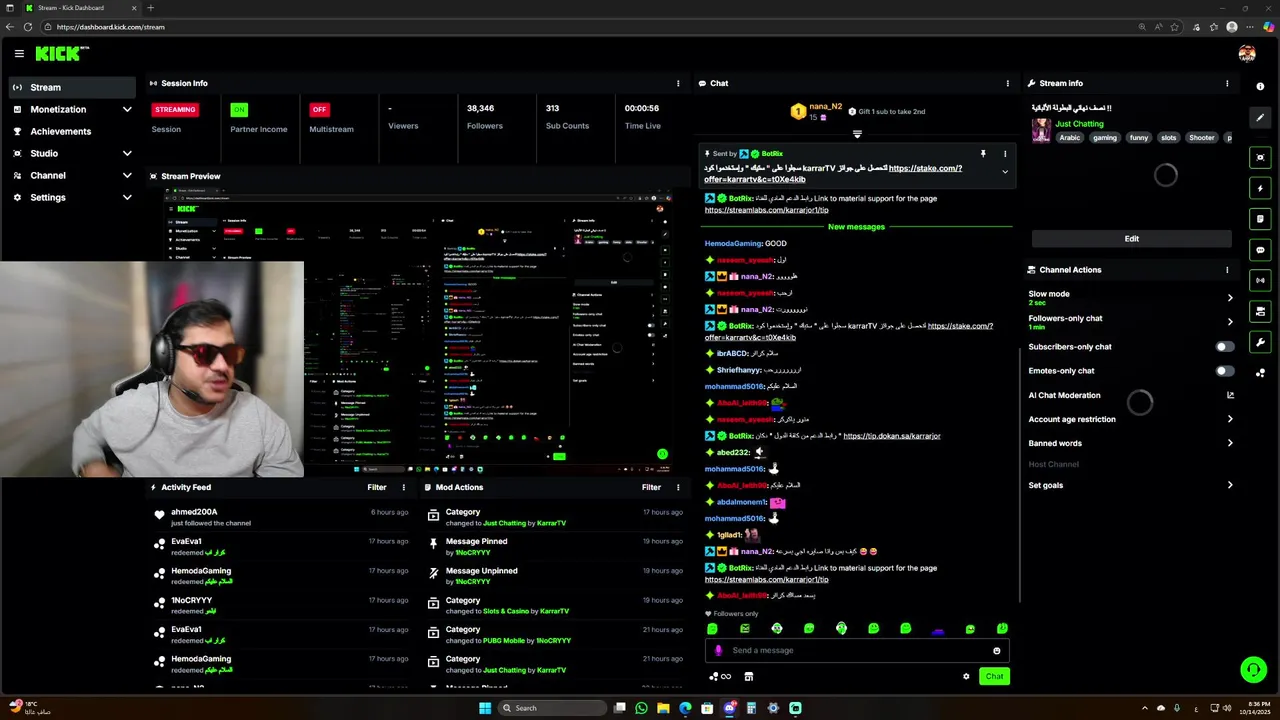Open the pinned message three-dot options
The height and width of the screenshot is (720, 1280).
click(x=1005, y=154)
